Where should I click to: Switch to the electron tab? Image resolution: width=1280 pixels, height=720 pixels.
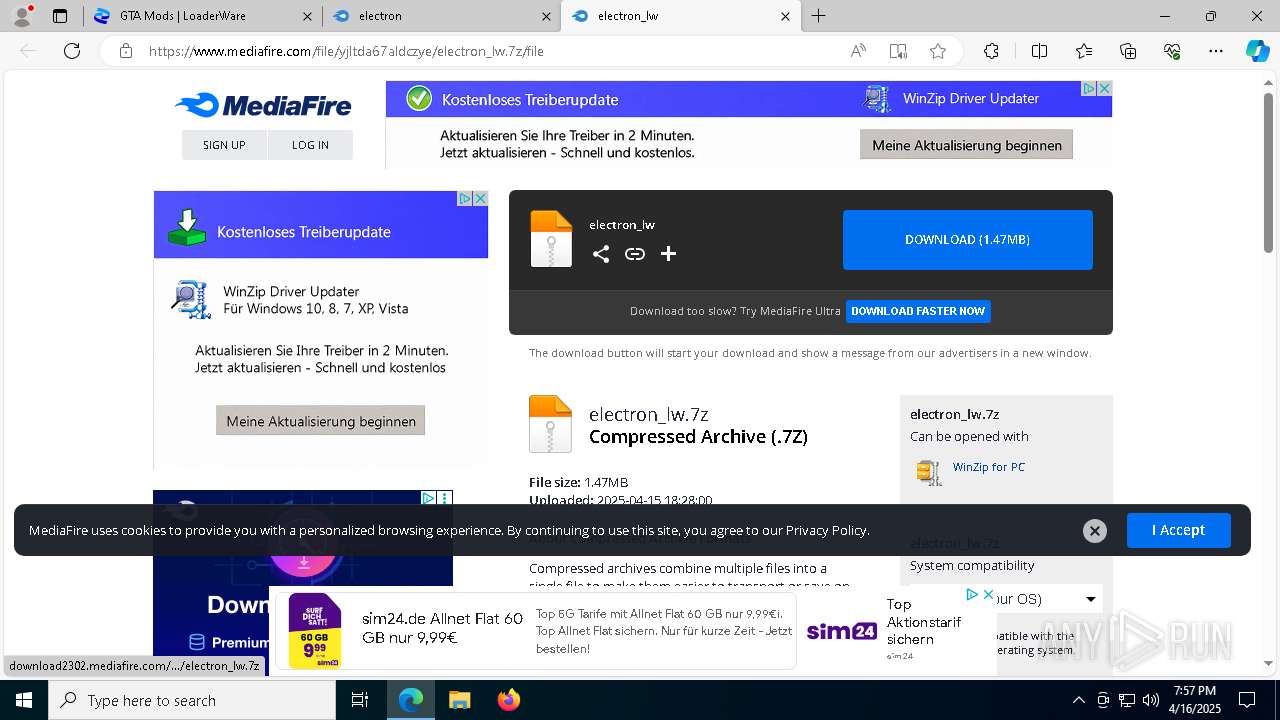pyautogui.click(x=442, y=16)
